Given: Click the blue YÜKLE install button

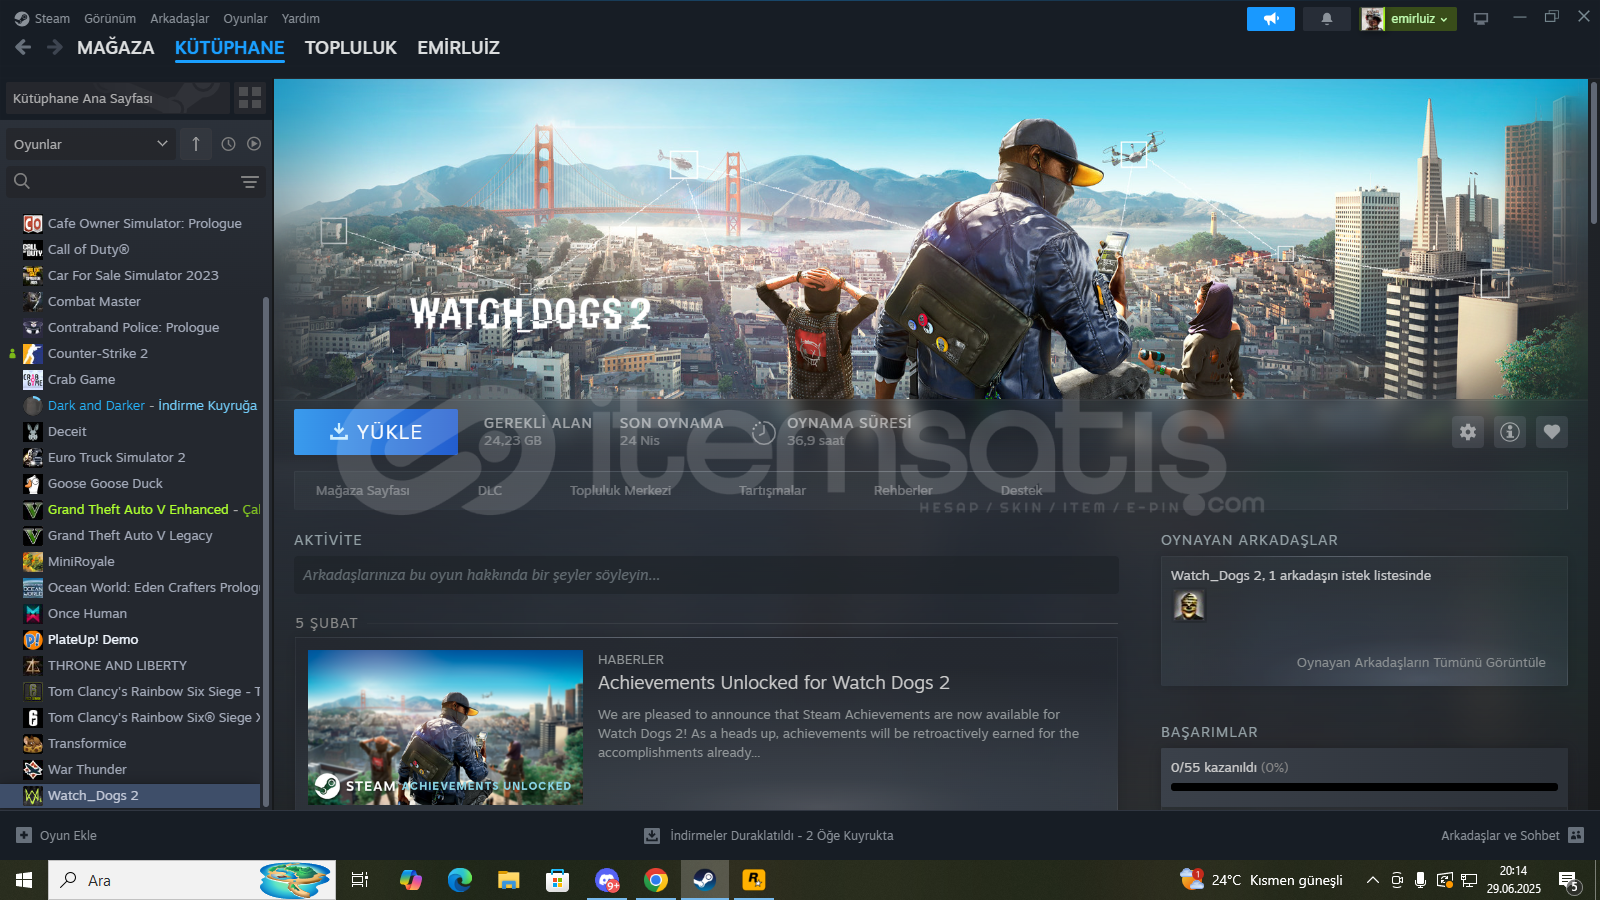Looking at the screenshot, I should coord(376,432).
